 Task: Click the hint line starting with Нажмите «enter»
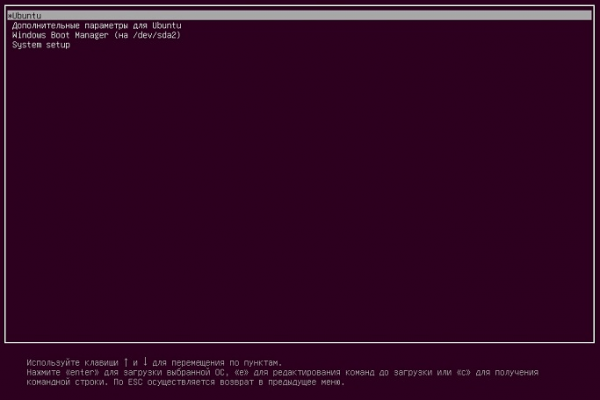click(x=282, y=372)
